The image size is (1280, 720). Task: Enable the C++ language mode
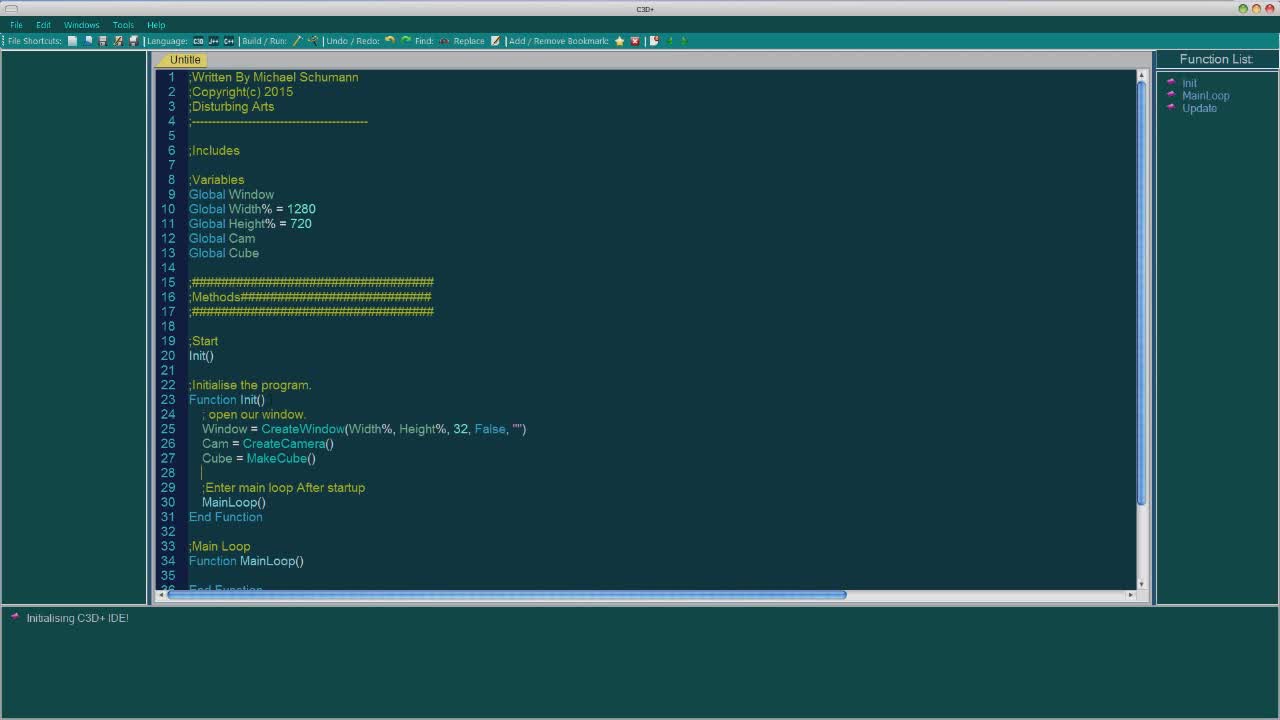click(227, 41)
